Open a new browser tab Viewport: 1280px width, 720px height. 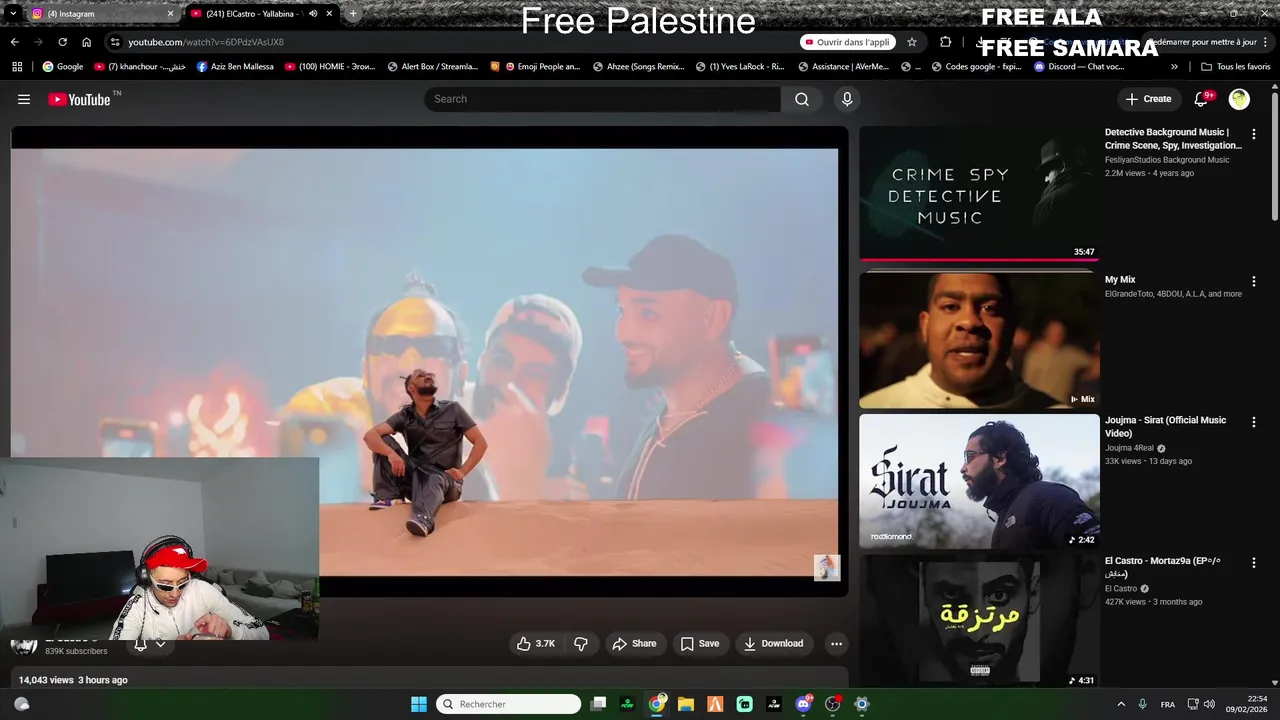(352, 14)
